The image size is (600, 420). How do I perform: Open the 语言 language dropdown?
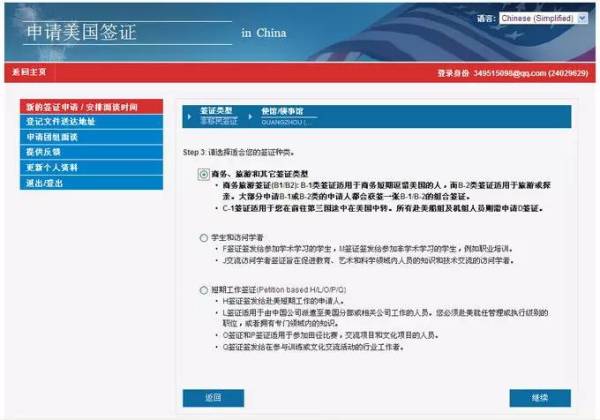pyautogui.click(x=552, y=18)
